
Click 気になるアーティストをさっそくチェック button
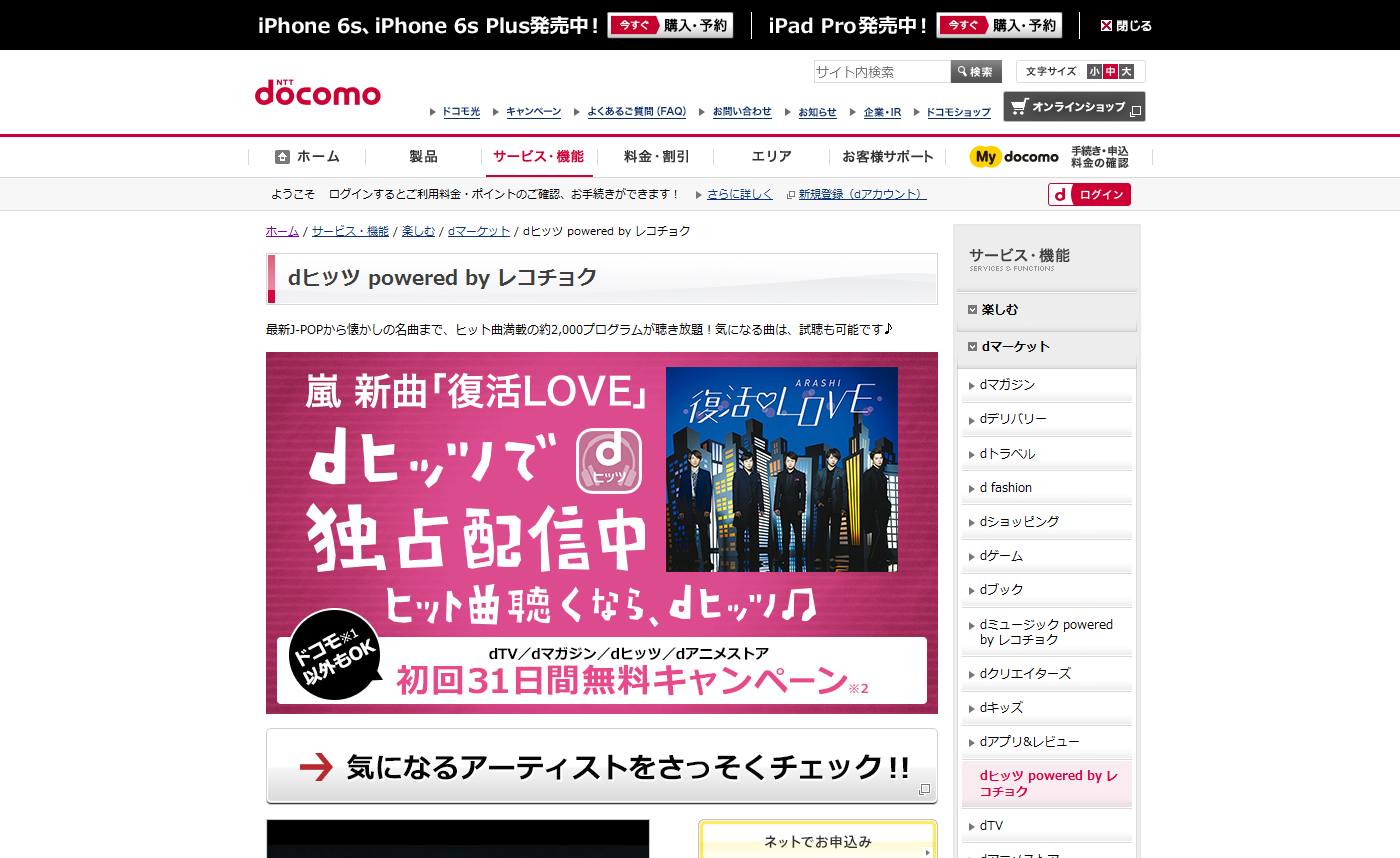click(x=602, y=766)
